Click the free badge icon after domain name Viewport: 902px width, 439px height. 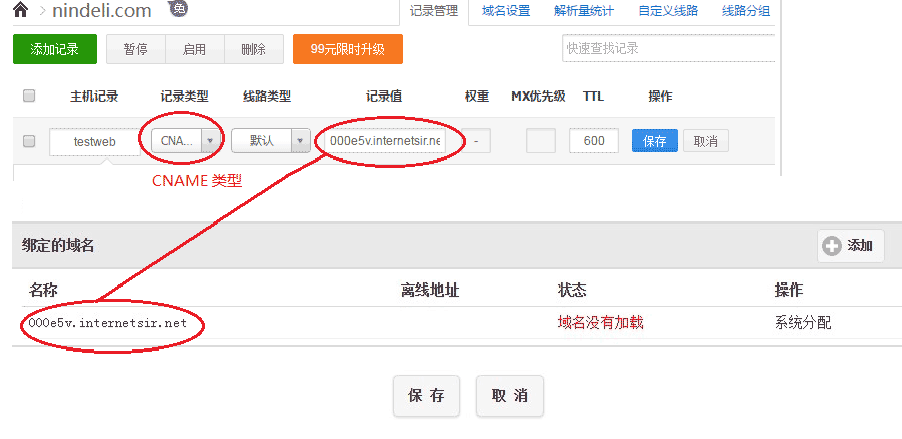point(177,8)
